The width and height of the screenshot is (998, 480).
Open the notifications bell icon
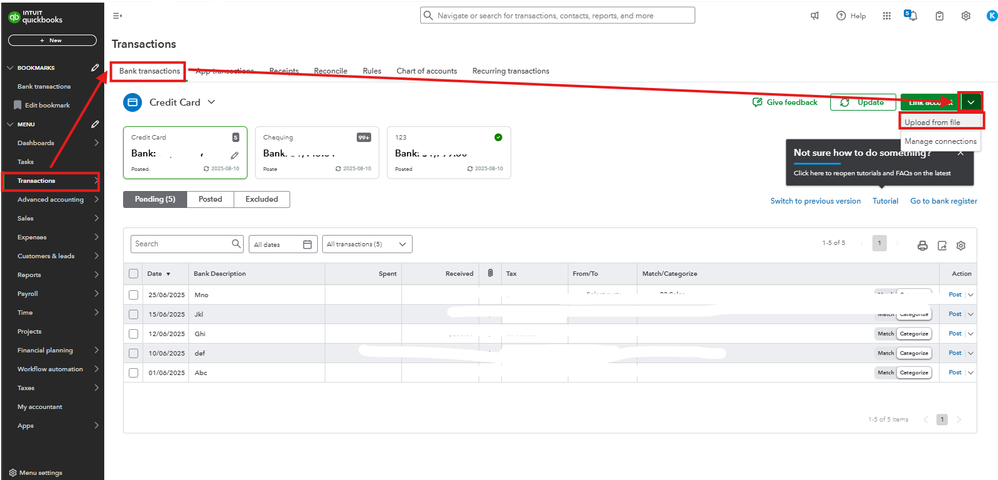click(911, 15)
